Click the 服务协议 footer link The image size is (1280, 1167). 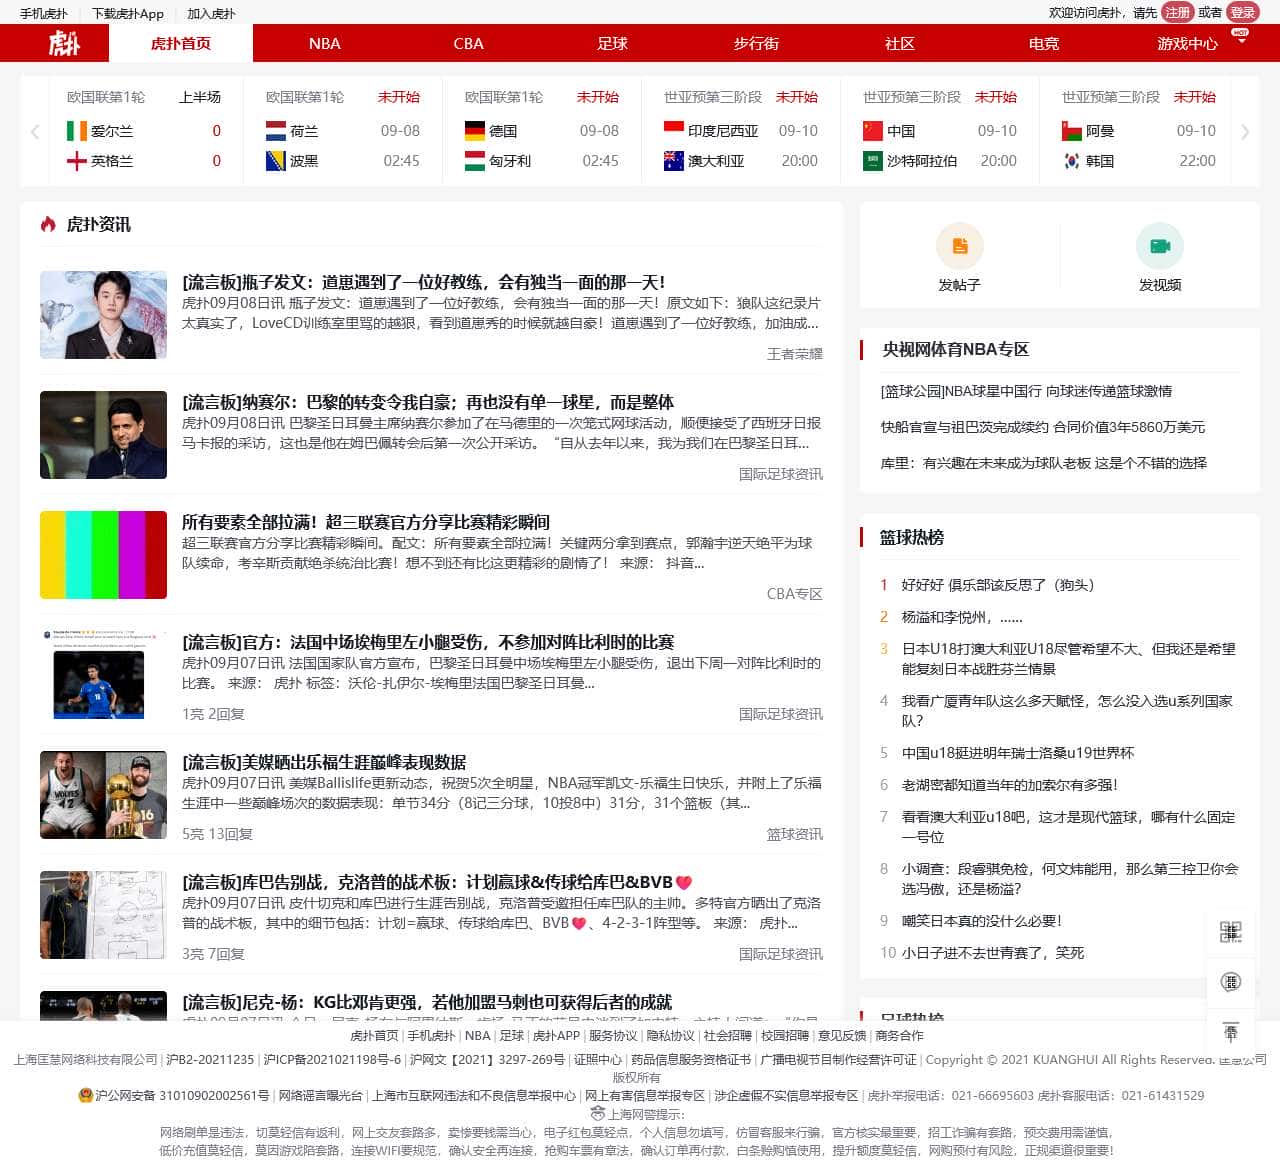point(613,1036)
